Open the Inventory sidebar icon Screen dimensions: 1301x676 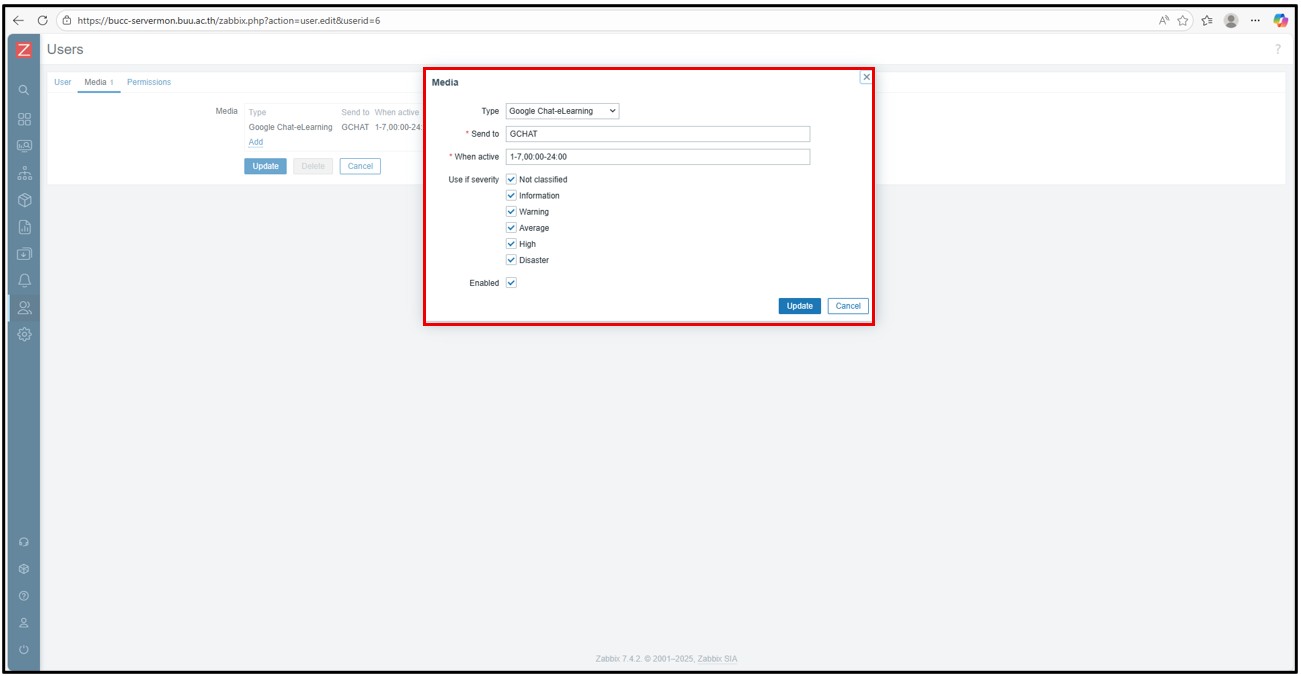point(24,199)
